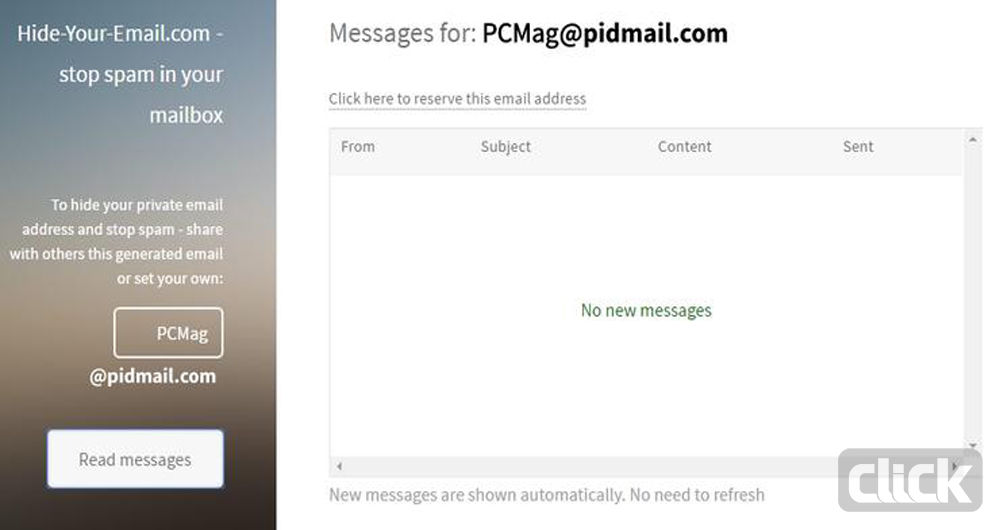Viewport: 1000px width, 530px height.
Task: Click the Sent column header
Action: [x=858, y=147]
